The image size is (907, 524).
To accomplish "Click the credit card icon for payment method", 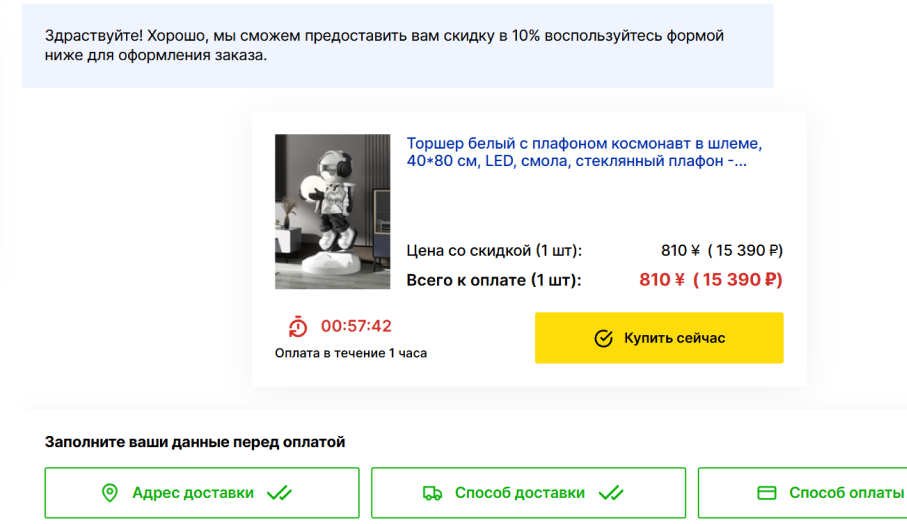I will [767, 493].
